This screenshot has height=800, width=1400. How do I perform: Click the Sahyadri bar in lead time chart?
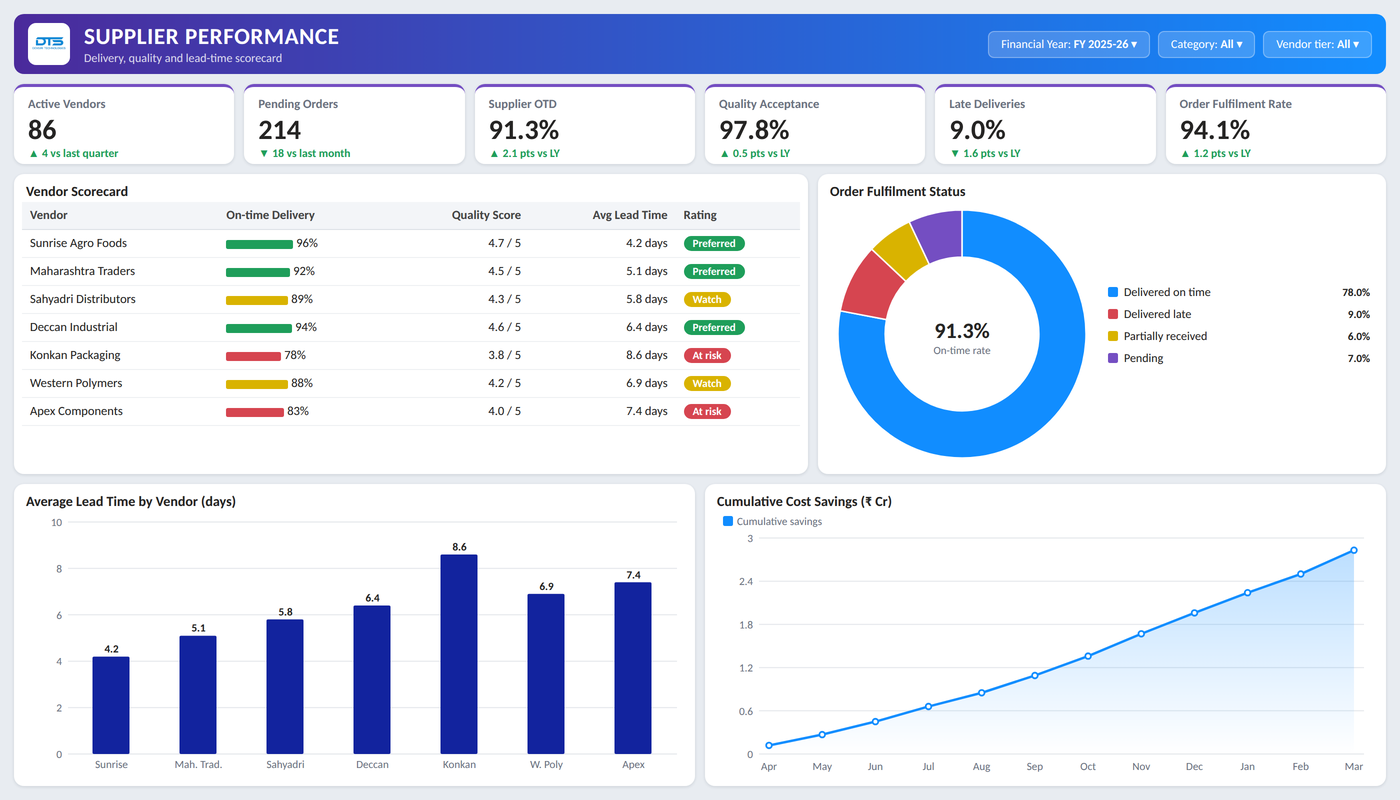pyautogui.click(x=285, y=687)
